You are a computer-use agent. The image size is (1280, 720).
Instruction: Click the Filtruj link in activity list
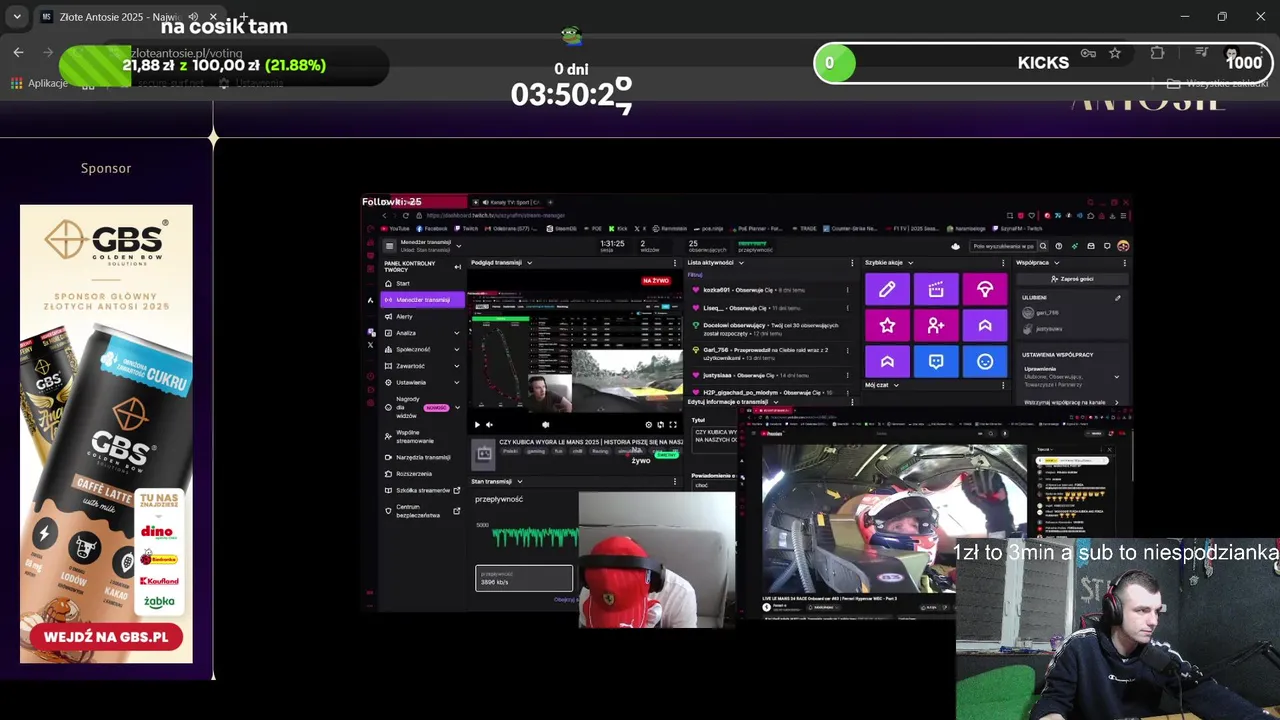(695, 275)
